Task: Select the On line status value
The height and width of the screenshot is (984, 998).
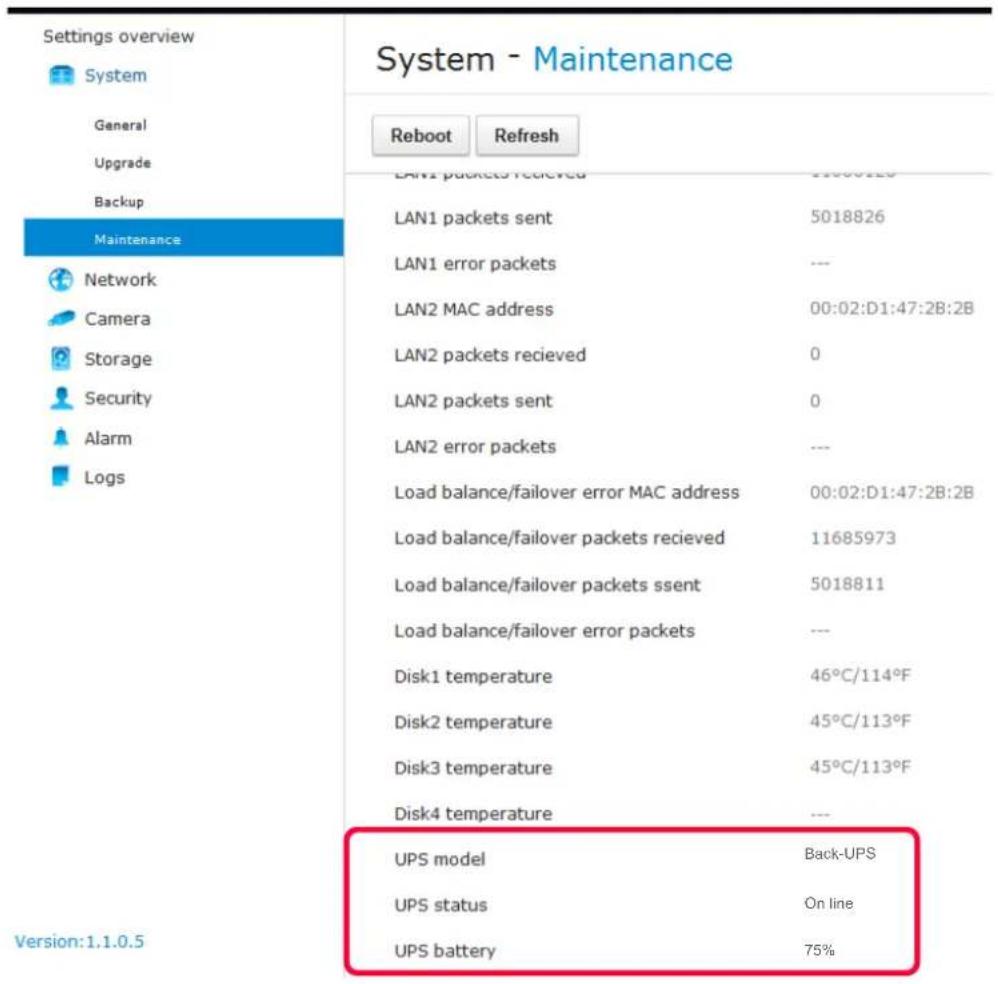Action: click(829, 903)
